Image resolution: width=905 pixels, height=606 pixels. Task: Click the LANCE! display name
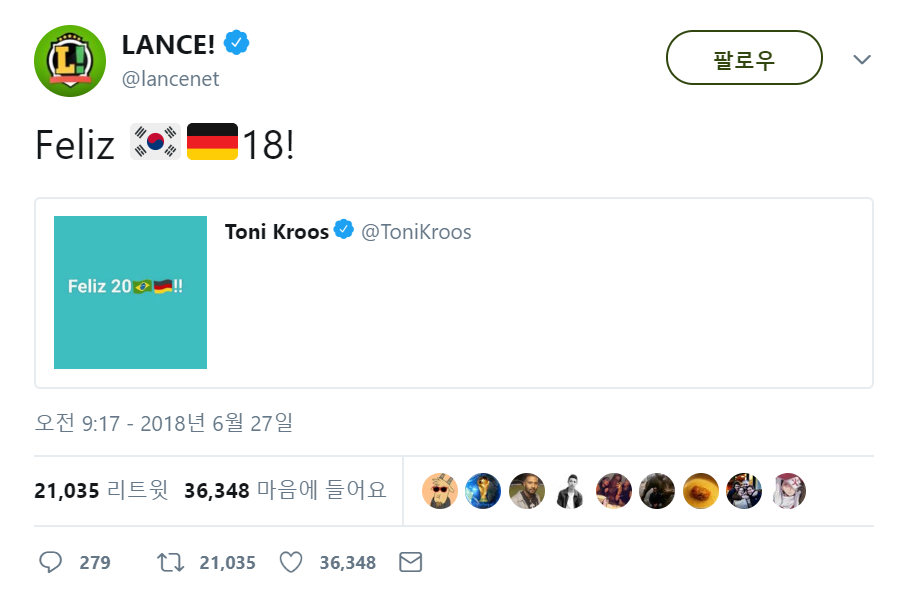[167, 44]
